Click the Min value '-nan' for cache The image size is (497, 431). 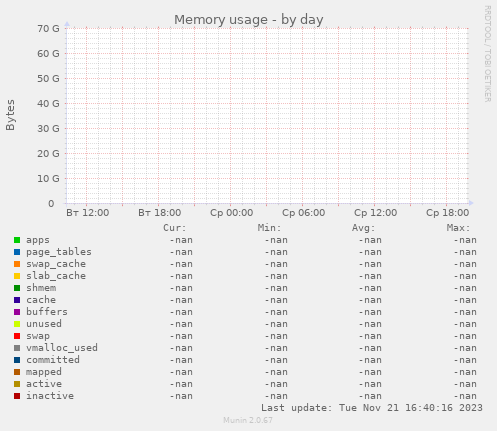tap(276, 300)
